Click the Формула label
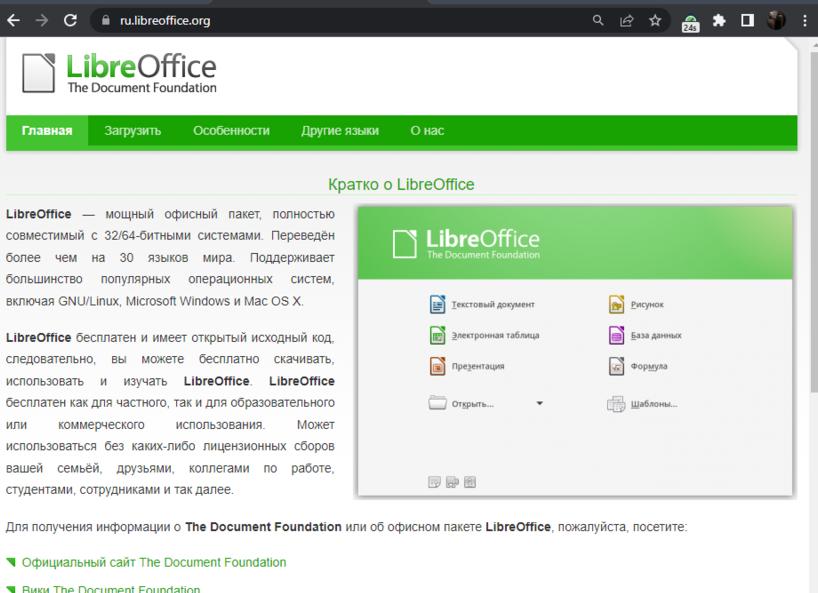 [x=648, y=366]
